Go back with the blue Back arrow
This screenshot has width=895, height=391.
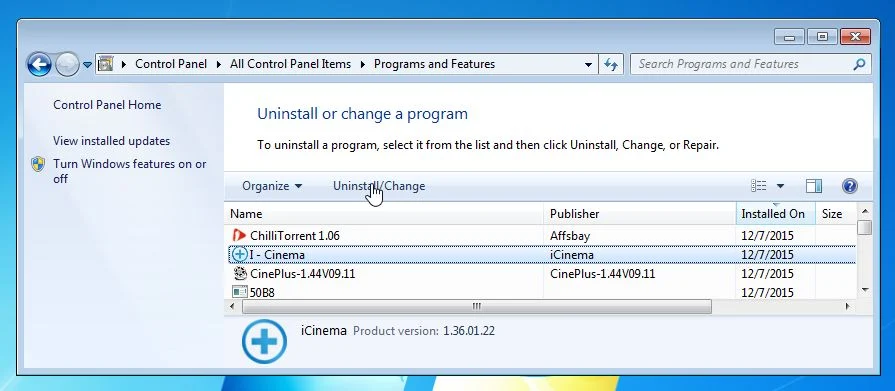click(39, 65)
